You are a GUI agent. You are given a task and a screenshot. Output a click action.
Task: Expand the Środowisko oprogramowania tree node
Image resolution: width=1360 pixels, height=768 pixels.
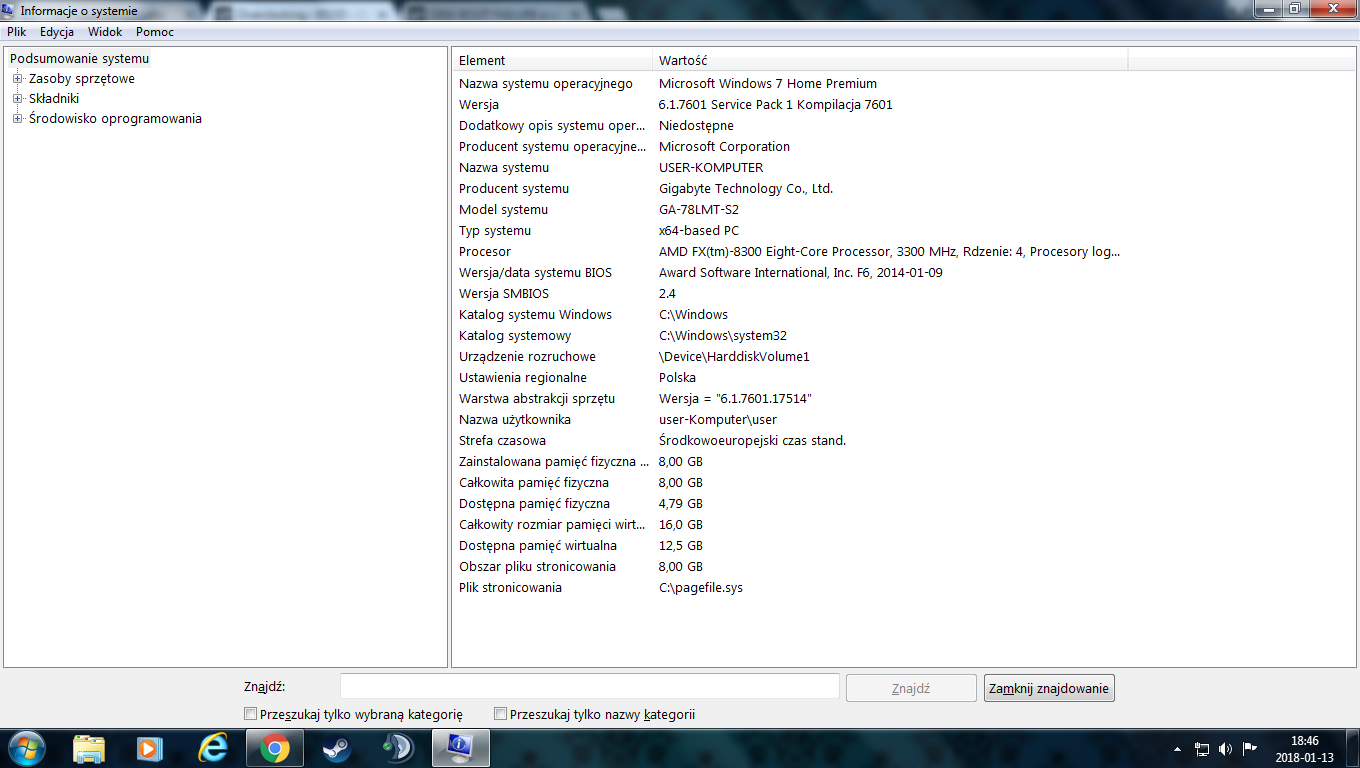pos(17,119)
